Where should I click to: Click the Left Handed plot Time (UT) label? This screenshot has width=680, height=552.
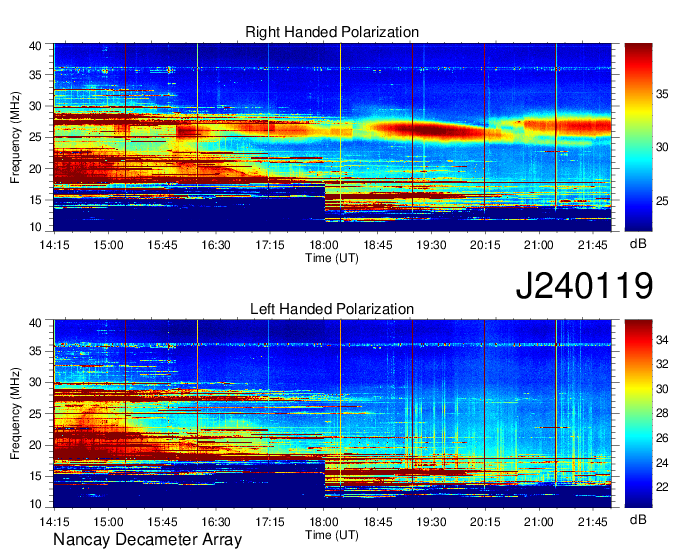332,535
